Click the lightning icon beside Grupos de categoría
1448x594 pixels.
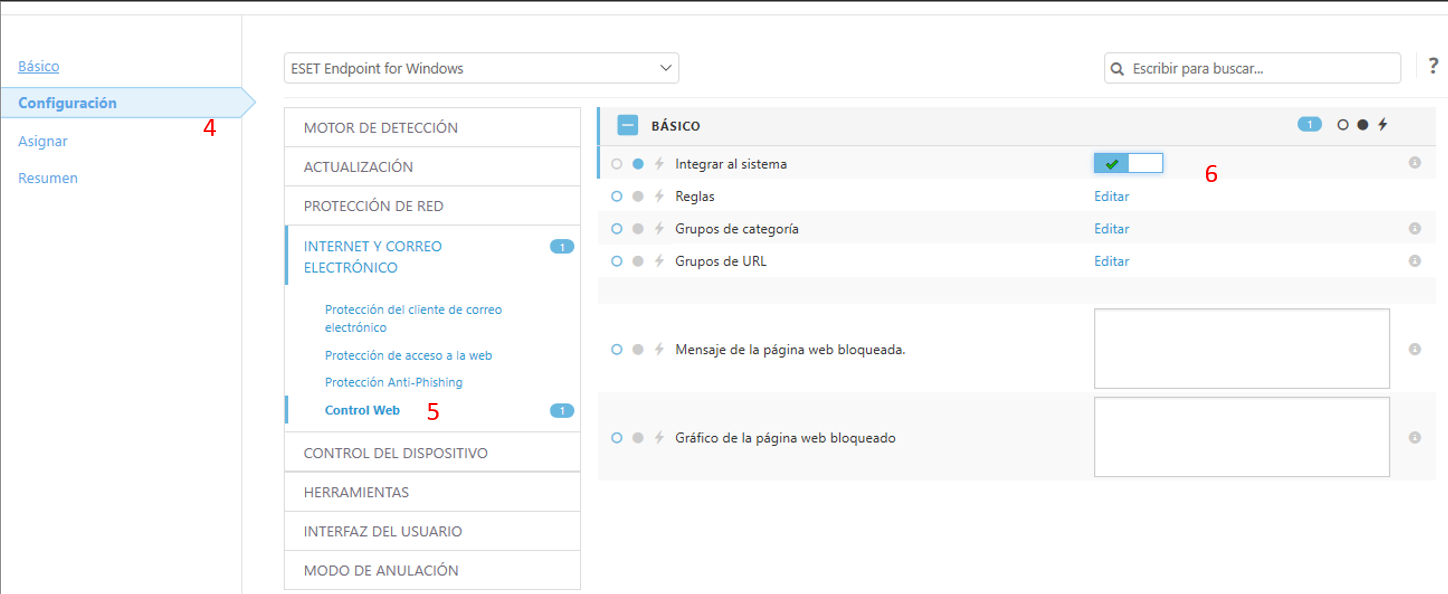coord(659,229)
